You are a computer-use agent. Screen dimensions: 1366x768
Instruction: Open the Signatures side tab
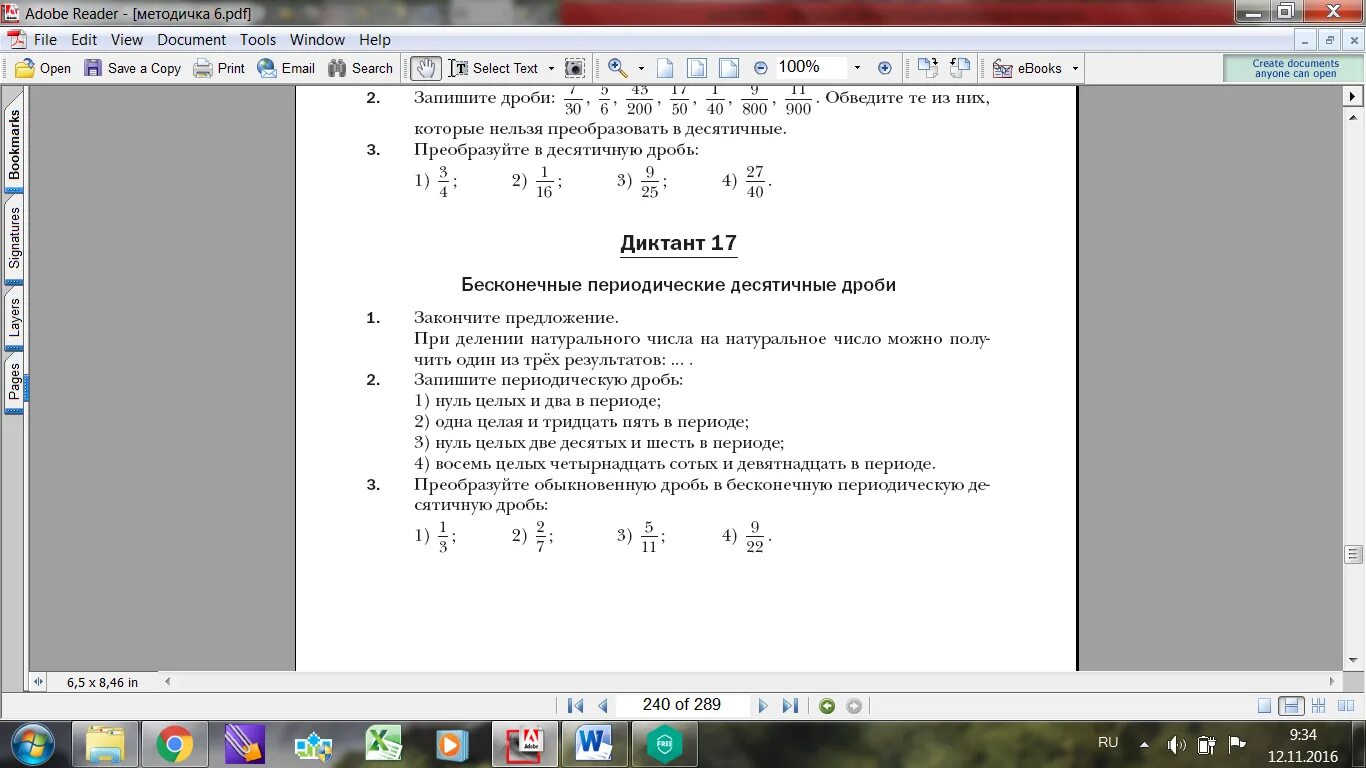point(14,238)
